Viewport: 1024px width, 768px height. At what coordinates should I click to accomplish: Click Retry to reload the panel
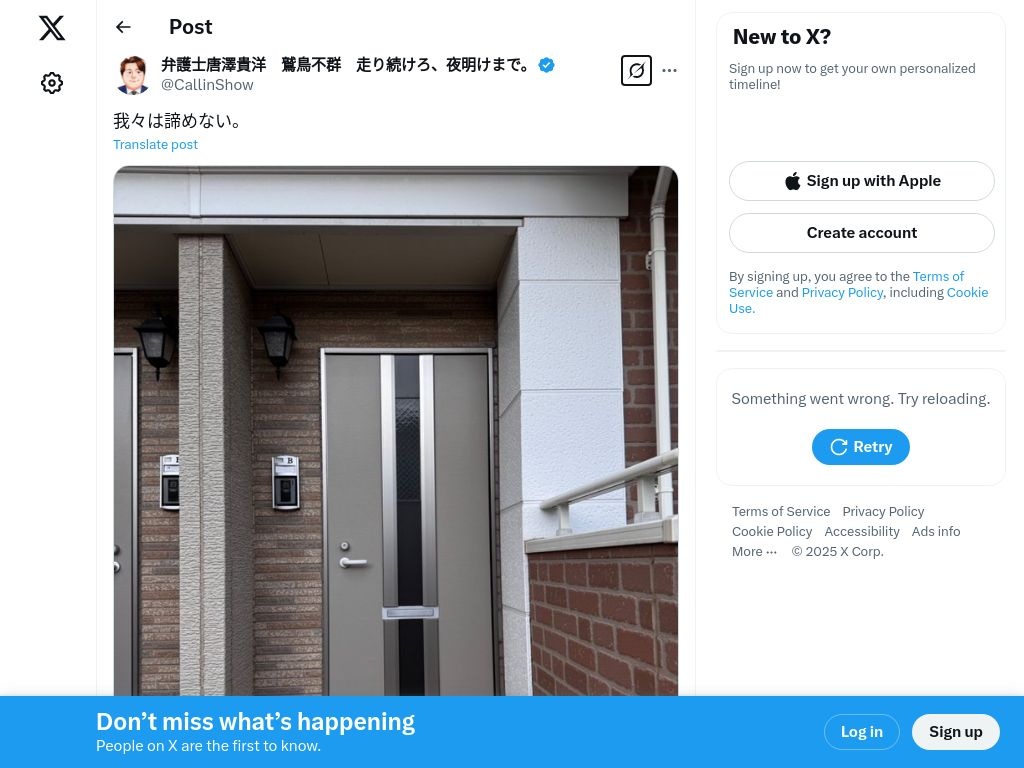[861, 447]
